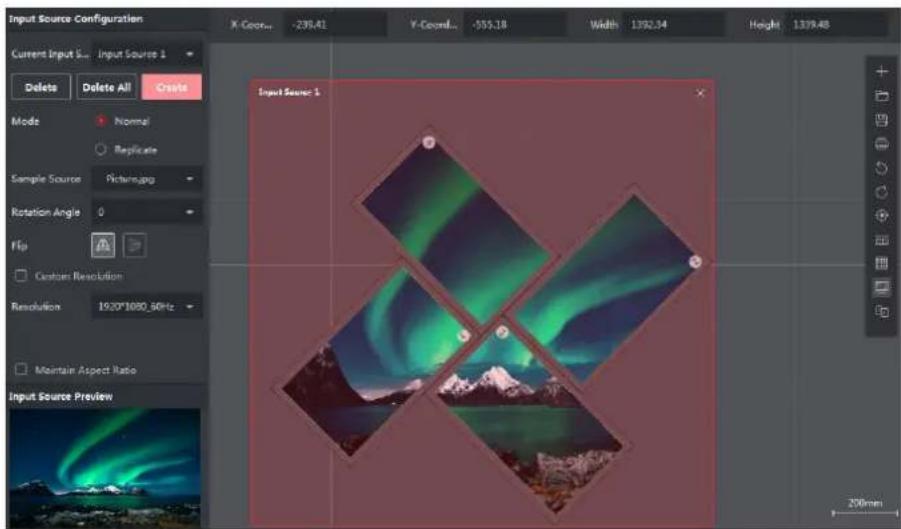Save layout with the floppy disk icon
The height and width of the screenshot is (529, 901).
(881, 120)
